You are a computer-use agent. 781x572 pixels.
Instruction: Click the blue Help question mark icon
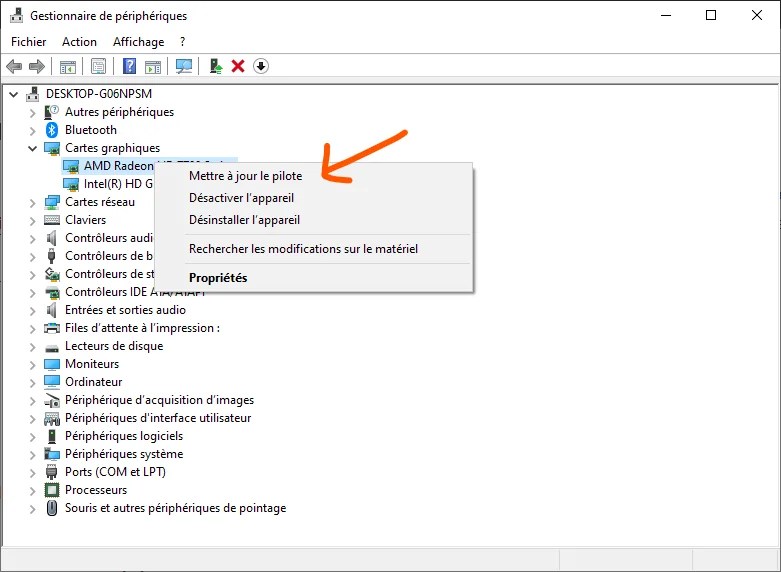(x=129, y=66)
